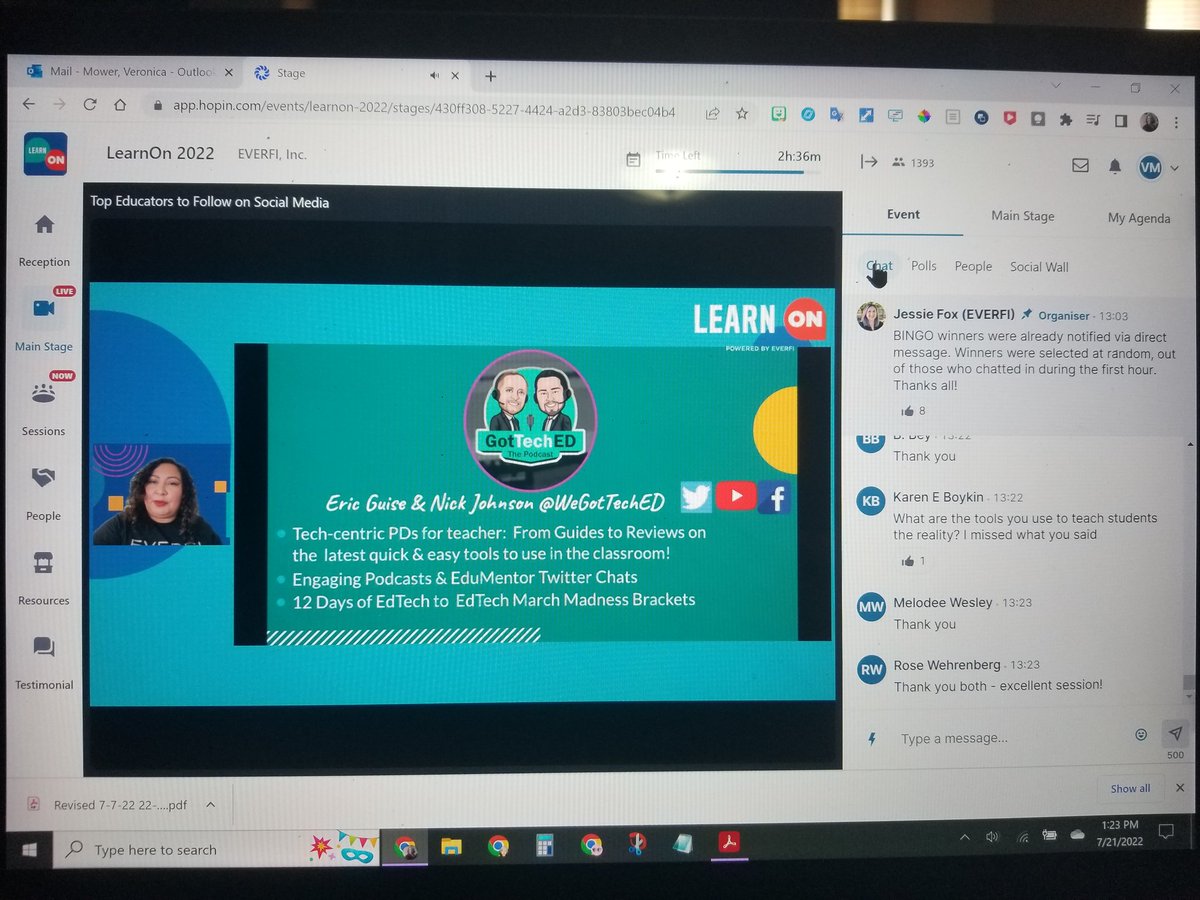Open the Reception section
Screen dimensions: 1200x900
(x=44, y=240)
